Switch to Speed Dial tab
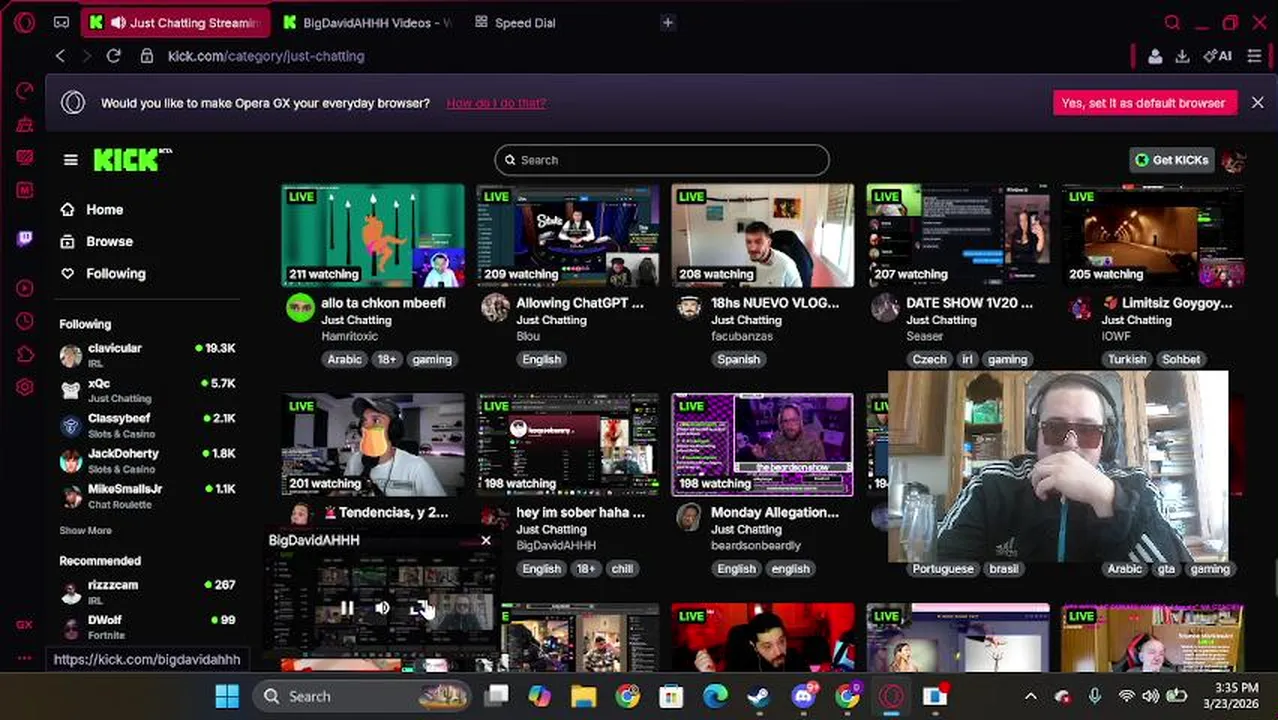 tap(516, 23)
